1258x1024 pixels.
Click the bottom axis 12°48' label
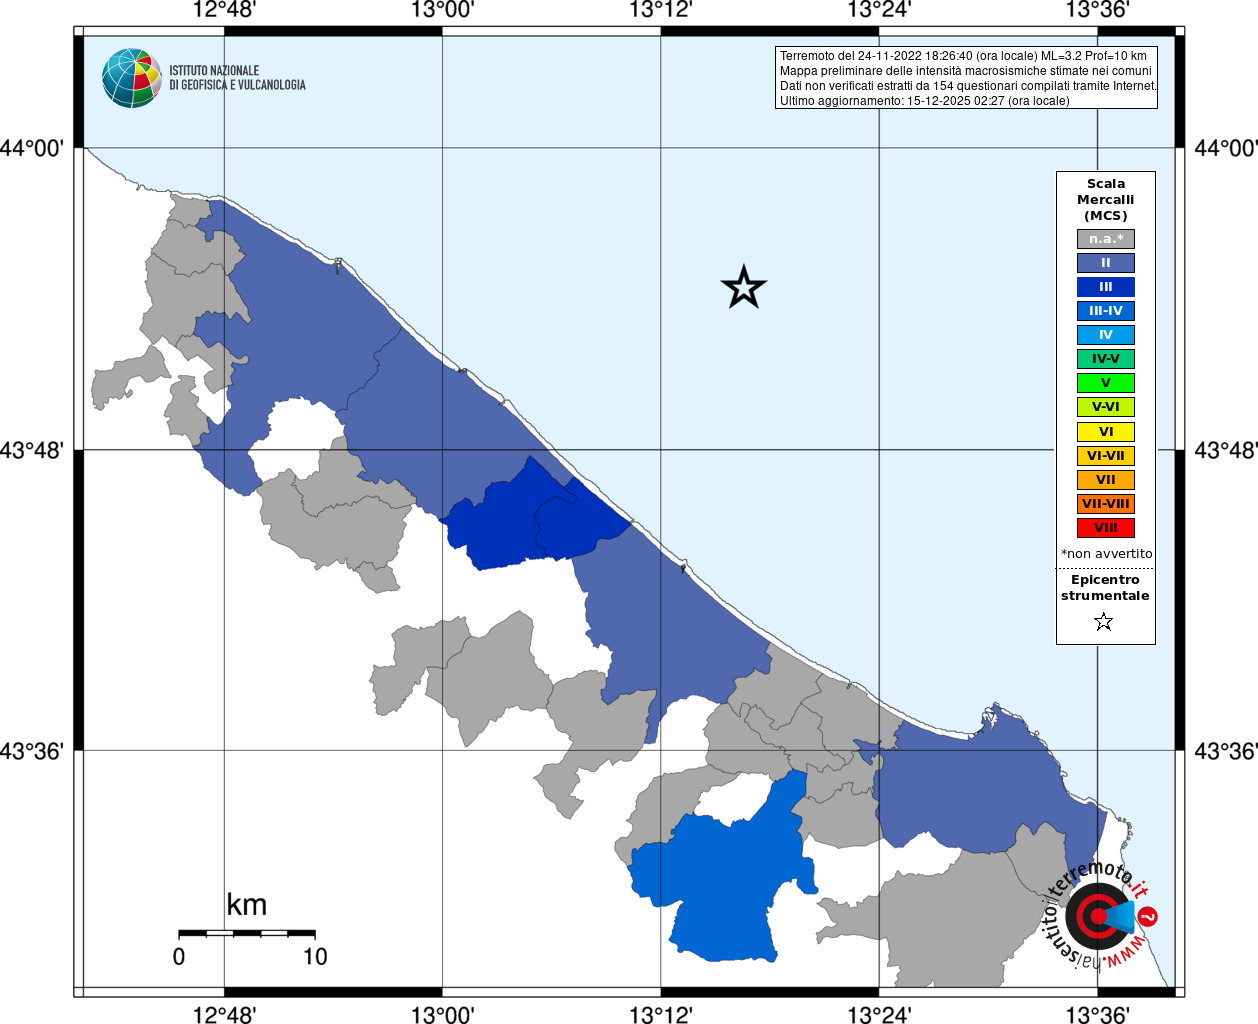point(224,1014)
